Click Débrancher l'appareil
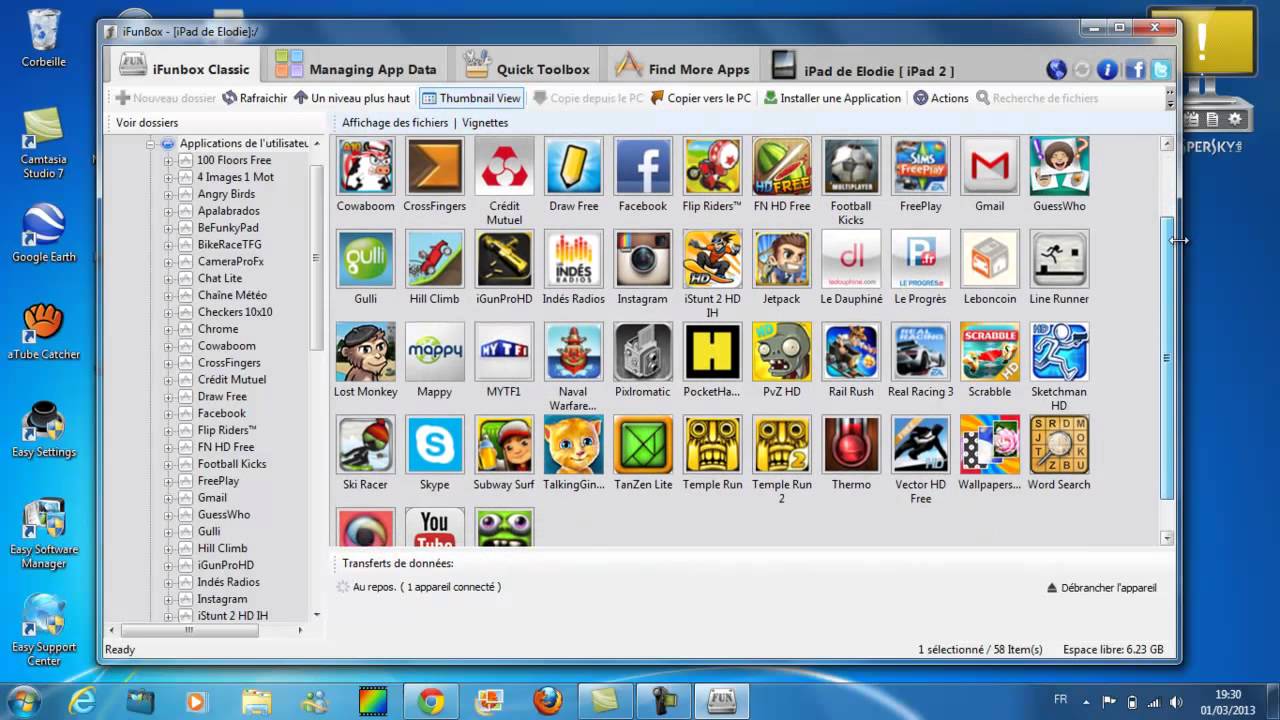The image size is (1280, 720). pos(1101,588)
